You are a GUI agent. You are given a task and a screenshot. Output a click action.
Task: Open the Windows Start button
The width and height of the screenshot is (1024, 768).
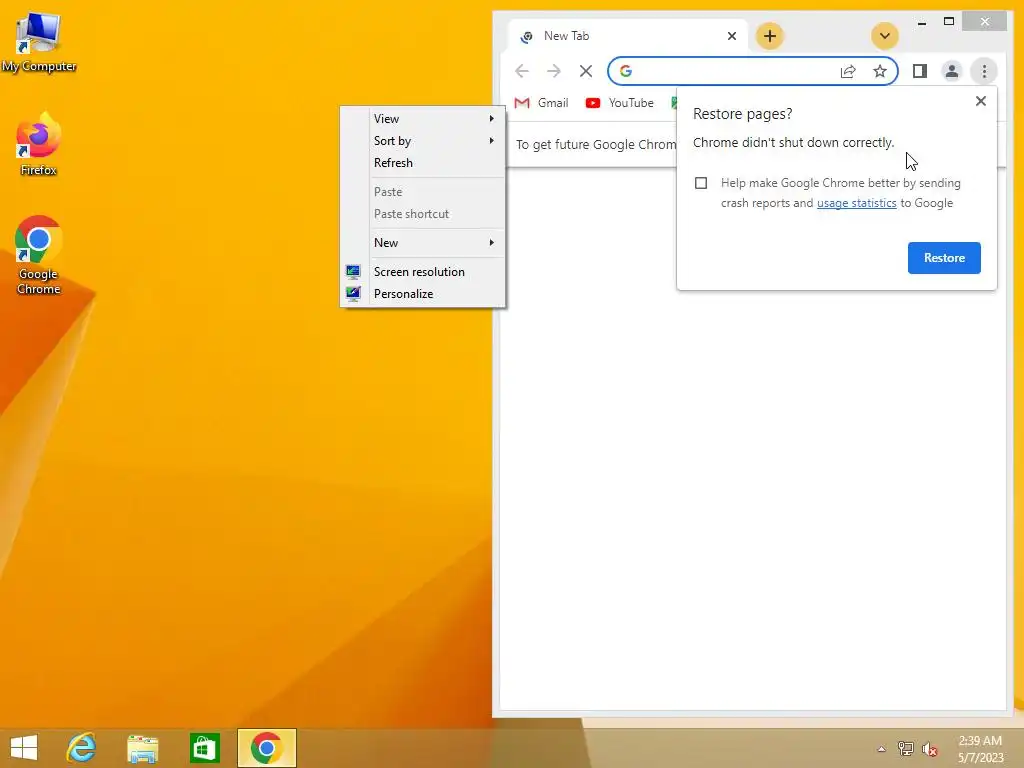click(x=24, y=748)
